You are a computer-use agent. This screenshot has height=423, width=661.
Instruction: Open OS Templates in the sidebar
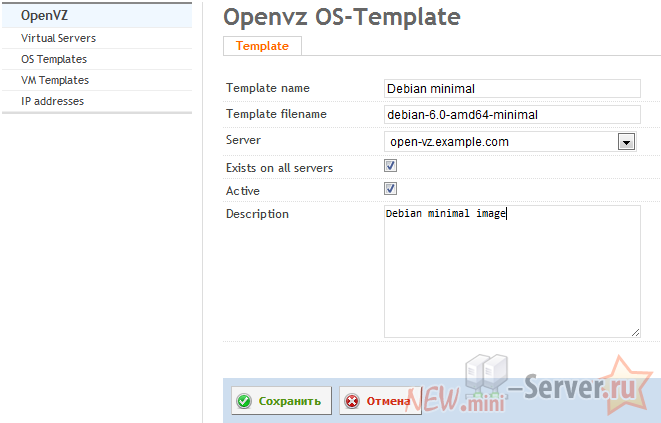click(x=54, y=59)
